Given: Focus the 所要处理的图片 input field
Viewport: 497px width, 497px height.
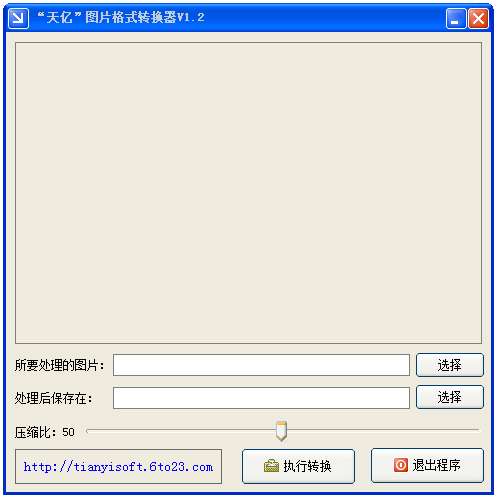Looking at the screenshot, I should pyautogui.click(x=261, y=365).
